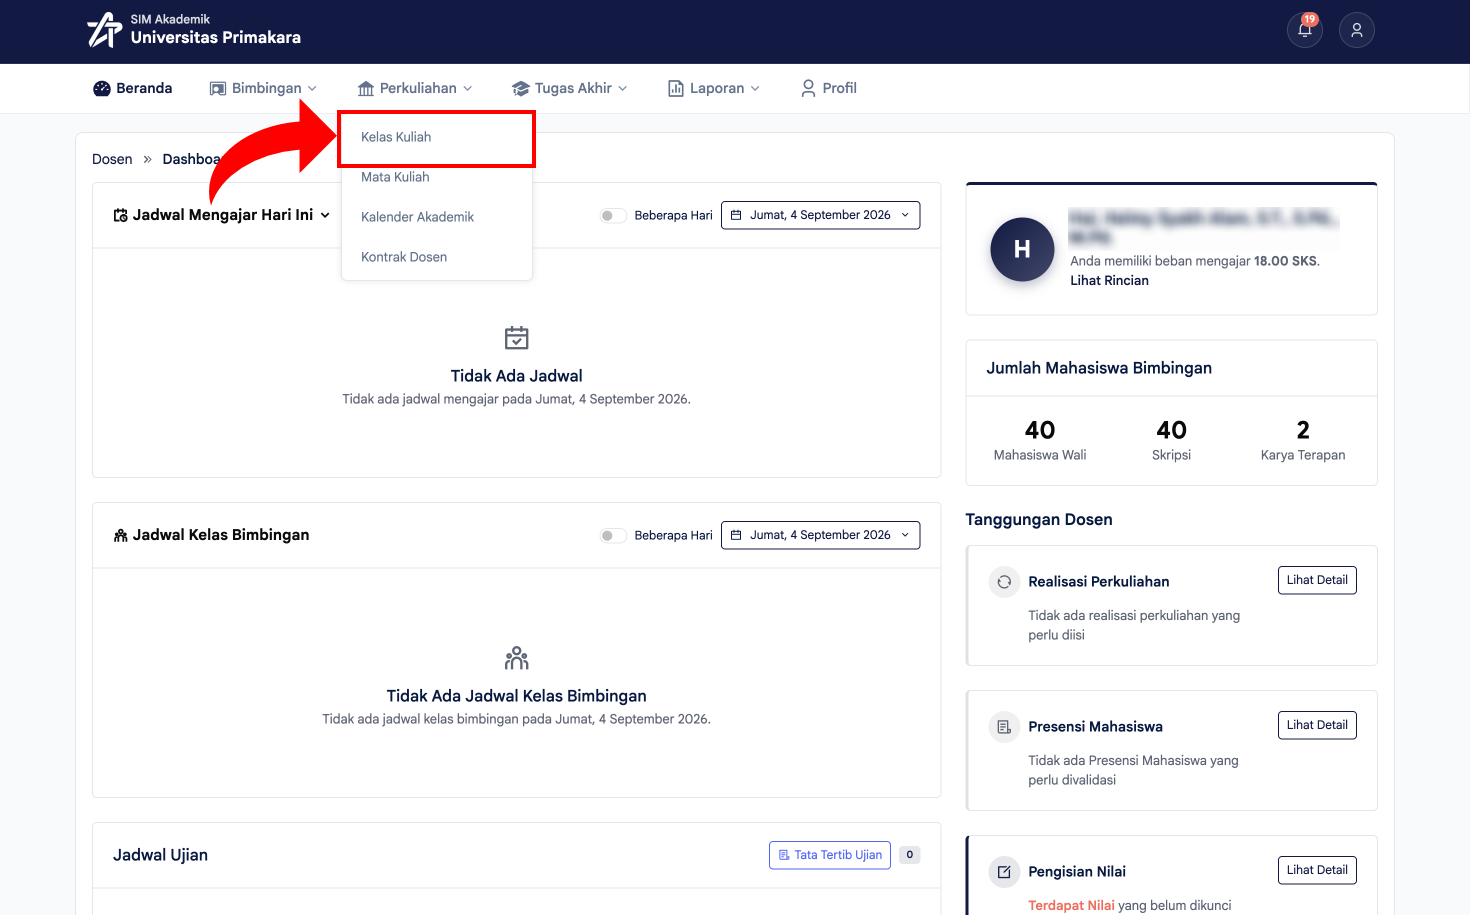Click the calendar icon in Tidak Ada Jadwal
This screenshot has width=1470, height=915.
[517, 338]
